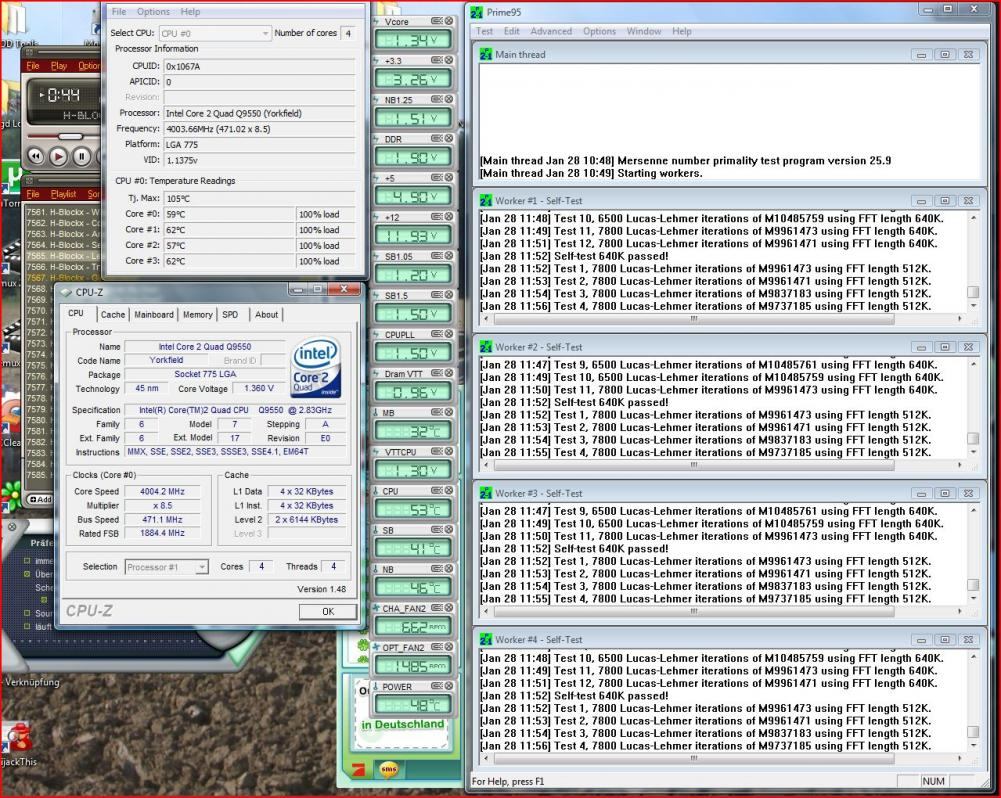This screenshot has width=1001, height=798.
Task: Close the POWER temperature gadget
Action: pyautogui.click(x=449, y=686)
